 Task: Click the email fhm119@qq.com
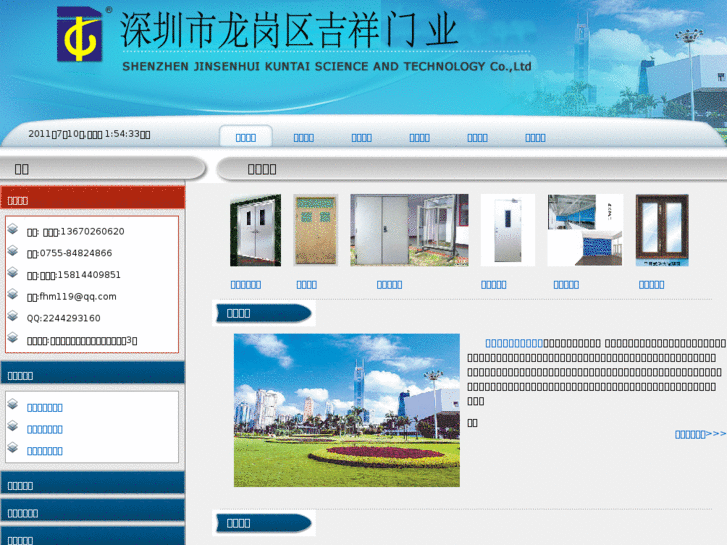click(77, 296)
